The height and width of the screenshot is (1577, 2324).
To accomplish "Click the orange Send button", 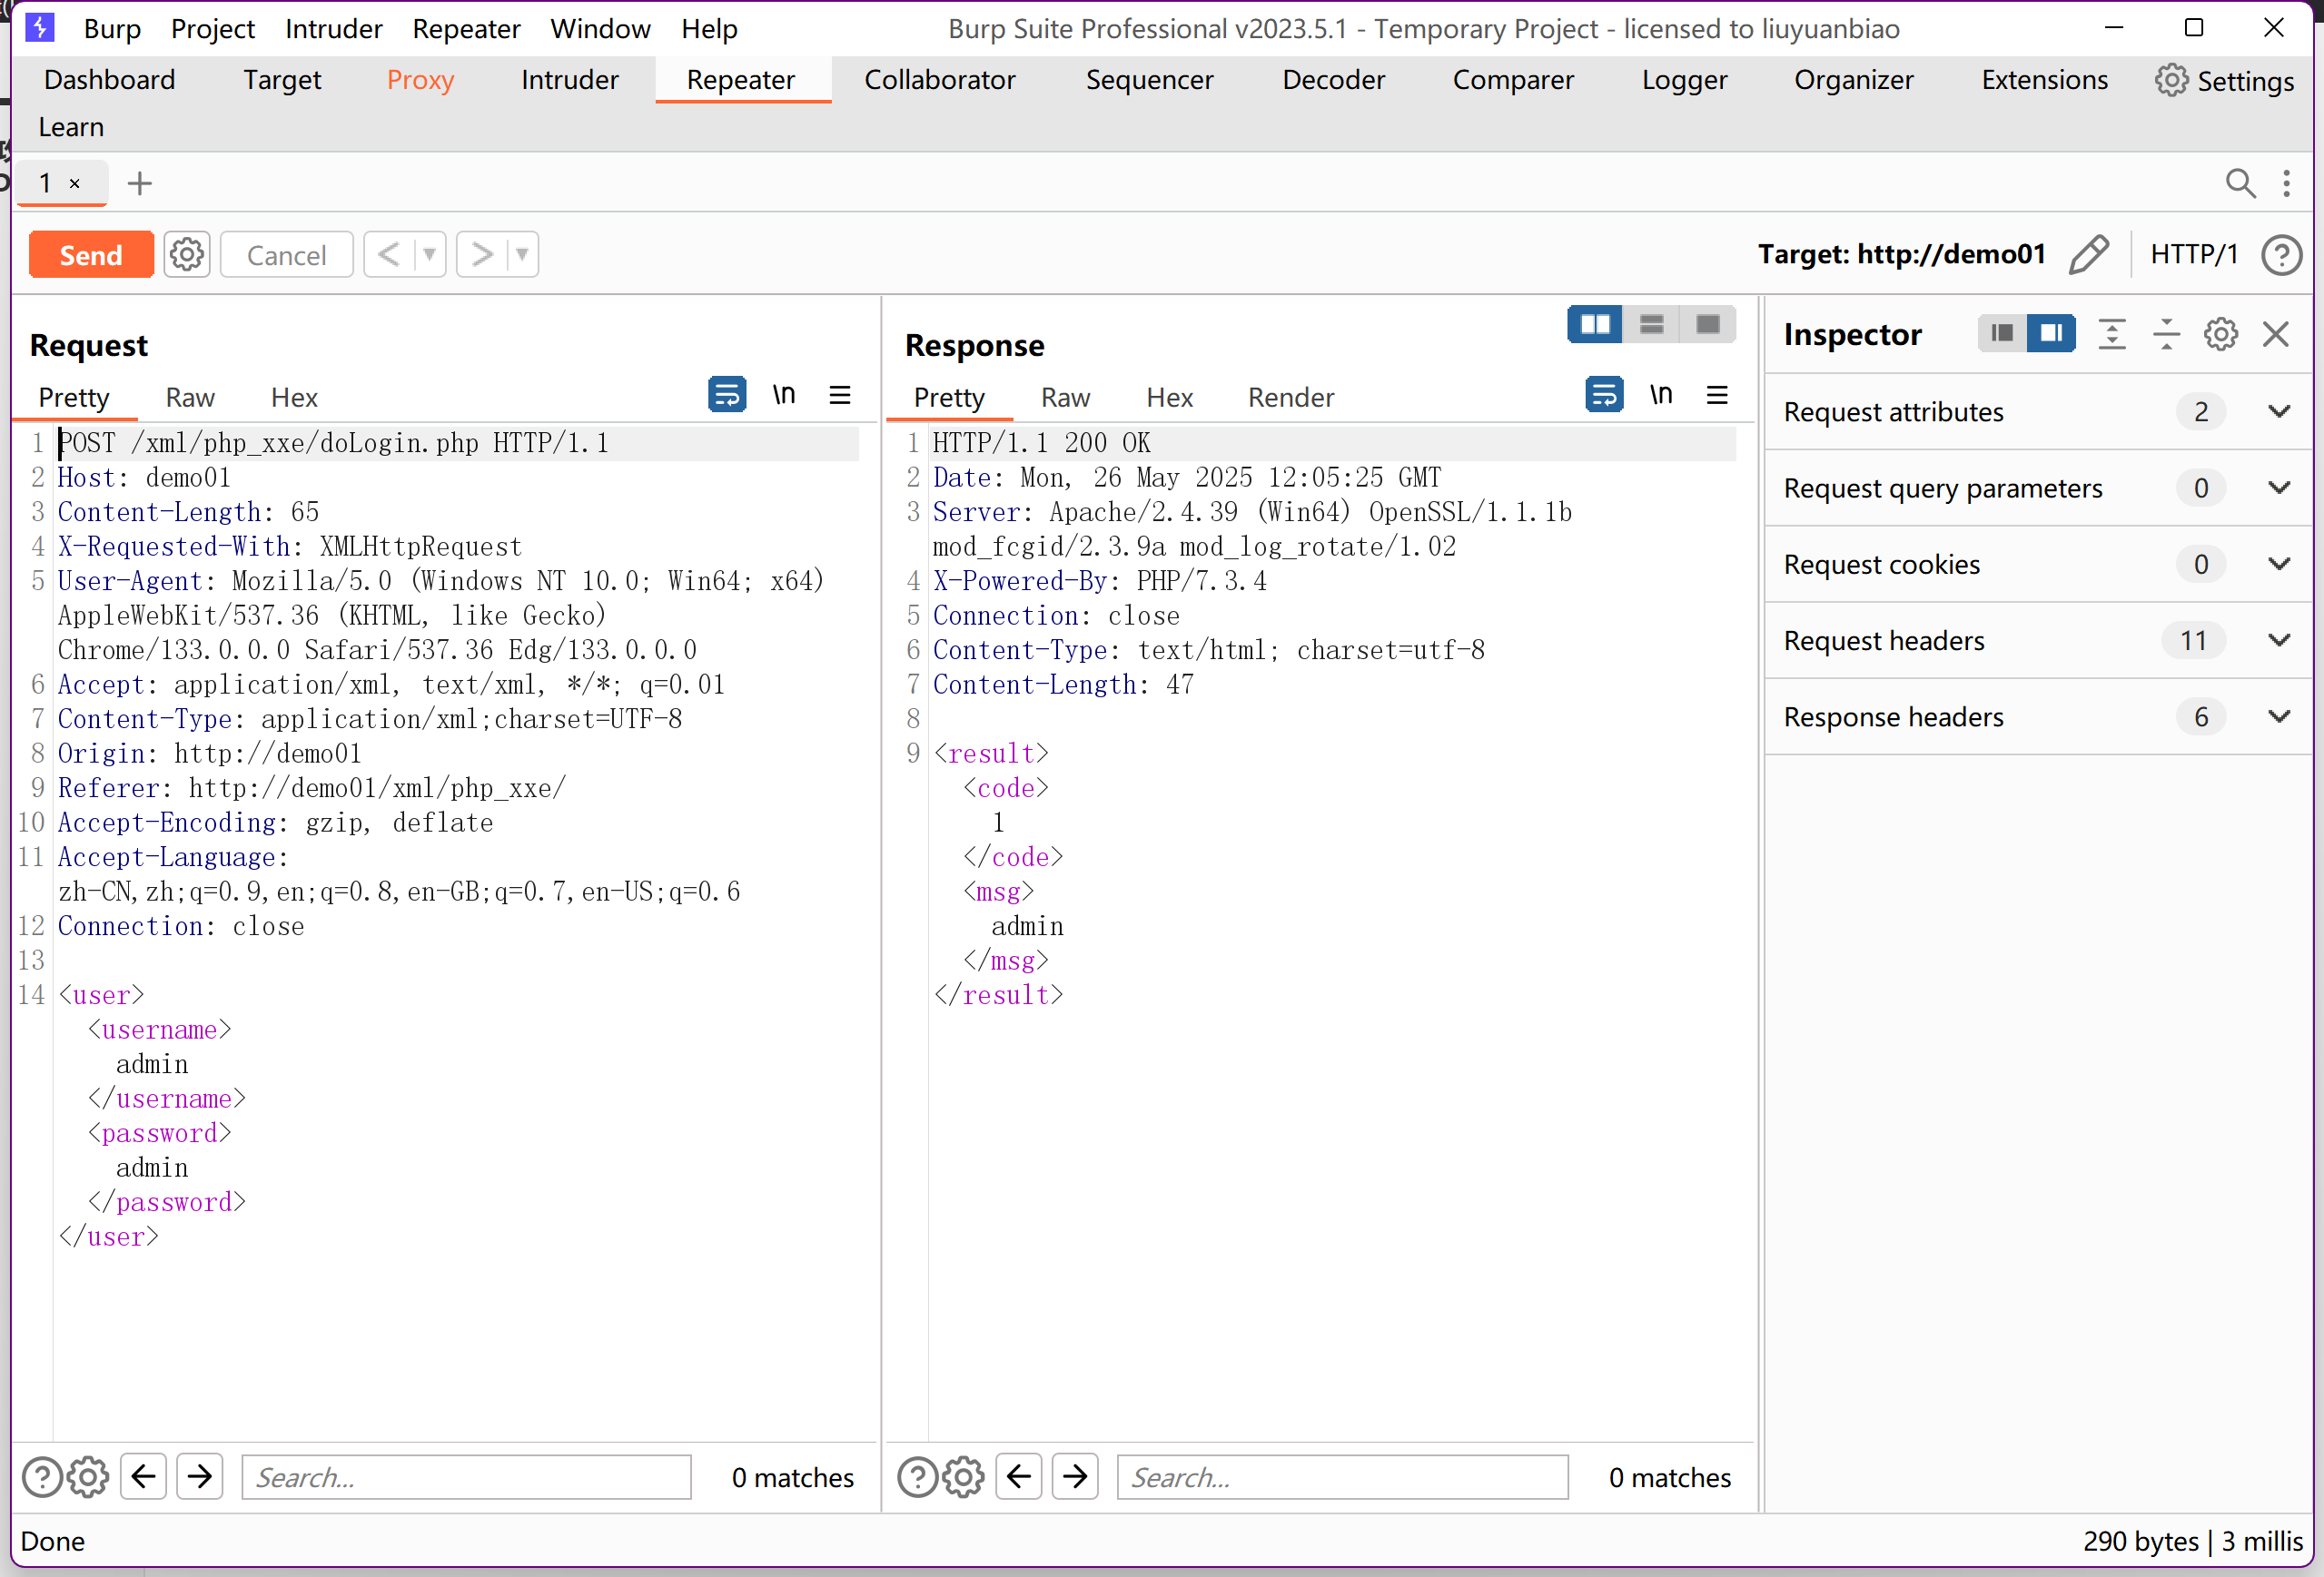I will 91,255.
